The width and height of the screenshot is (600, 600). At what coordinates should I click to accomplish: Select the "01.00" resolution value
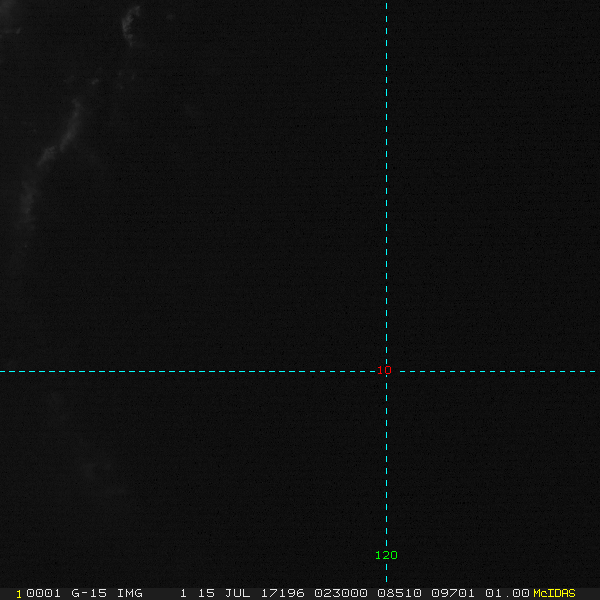[507, 593]
